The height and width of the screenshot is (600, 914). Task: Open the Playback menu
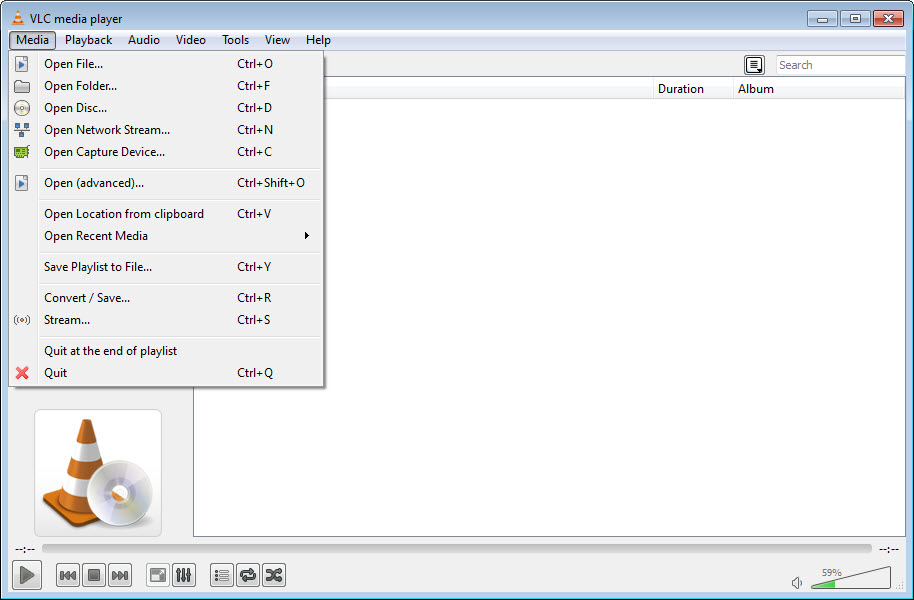coord(89,40)
